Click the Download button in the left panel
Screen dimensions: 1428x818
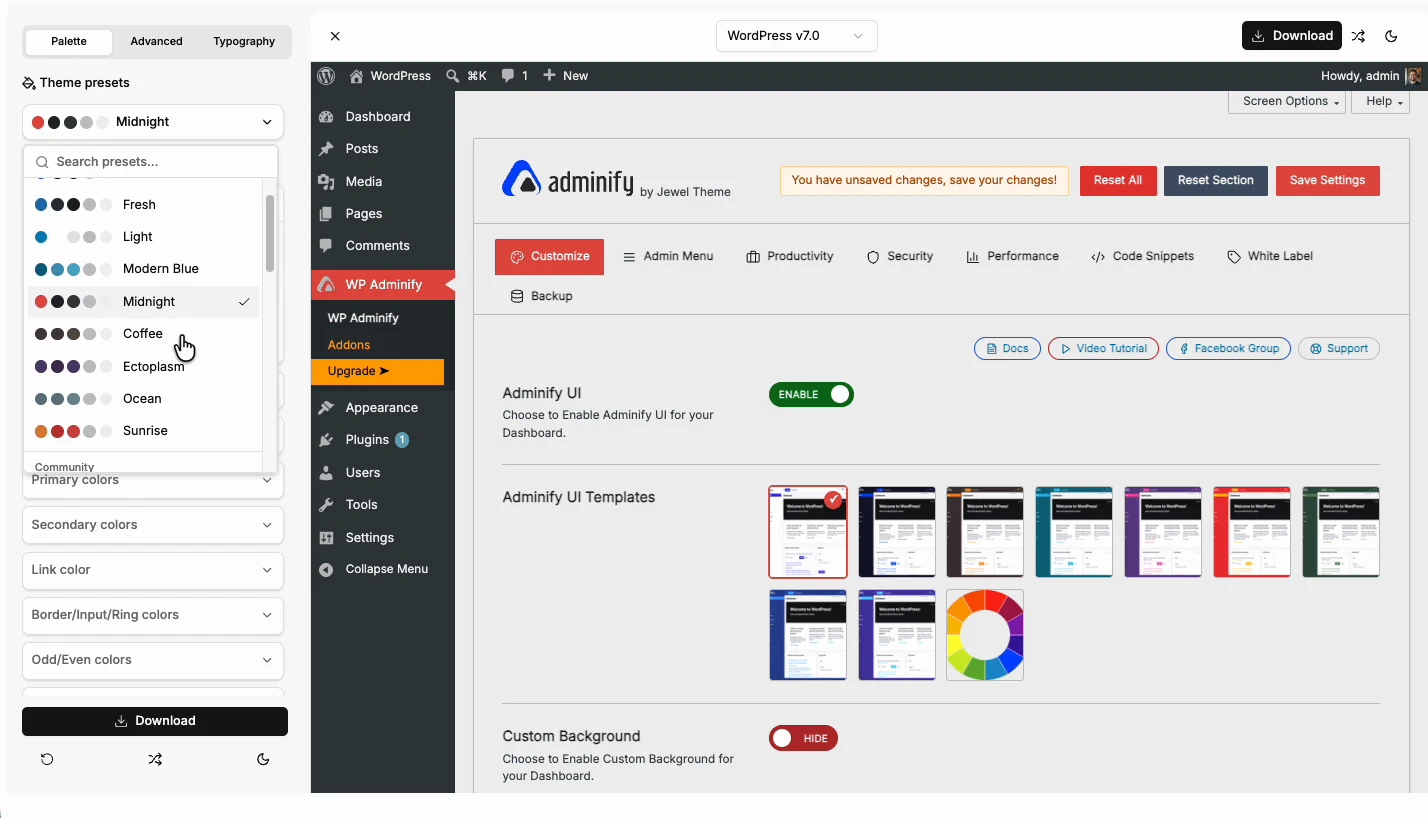155,721
